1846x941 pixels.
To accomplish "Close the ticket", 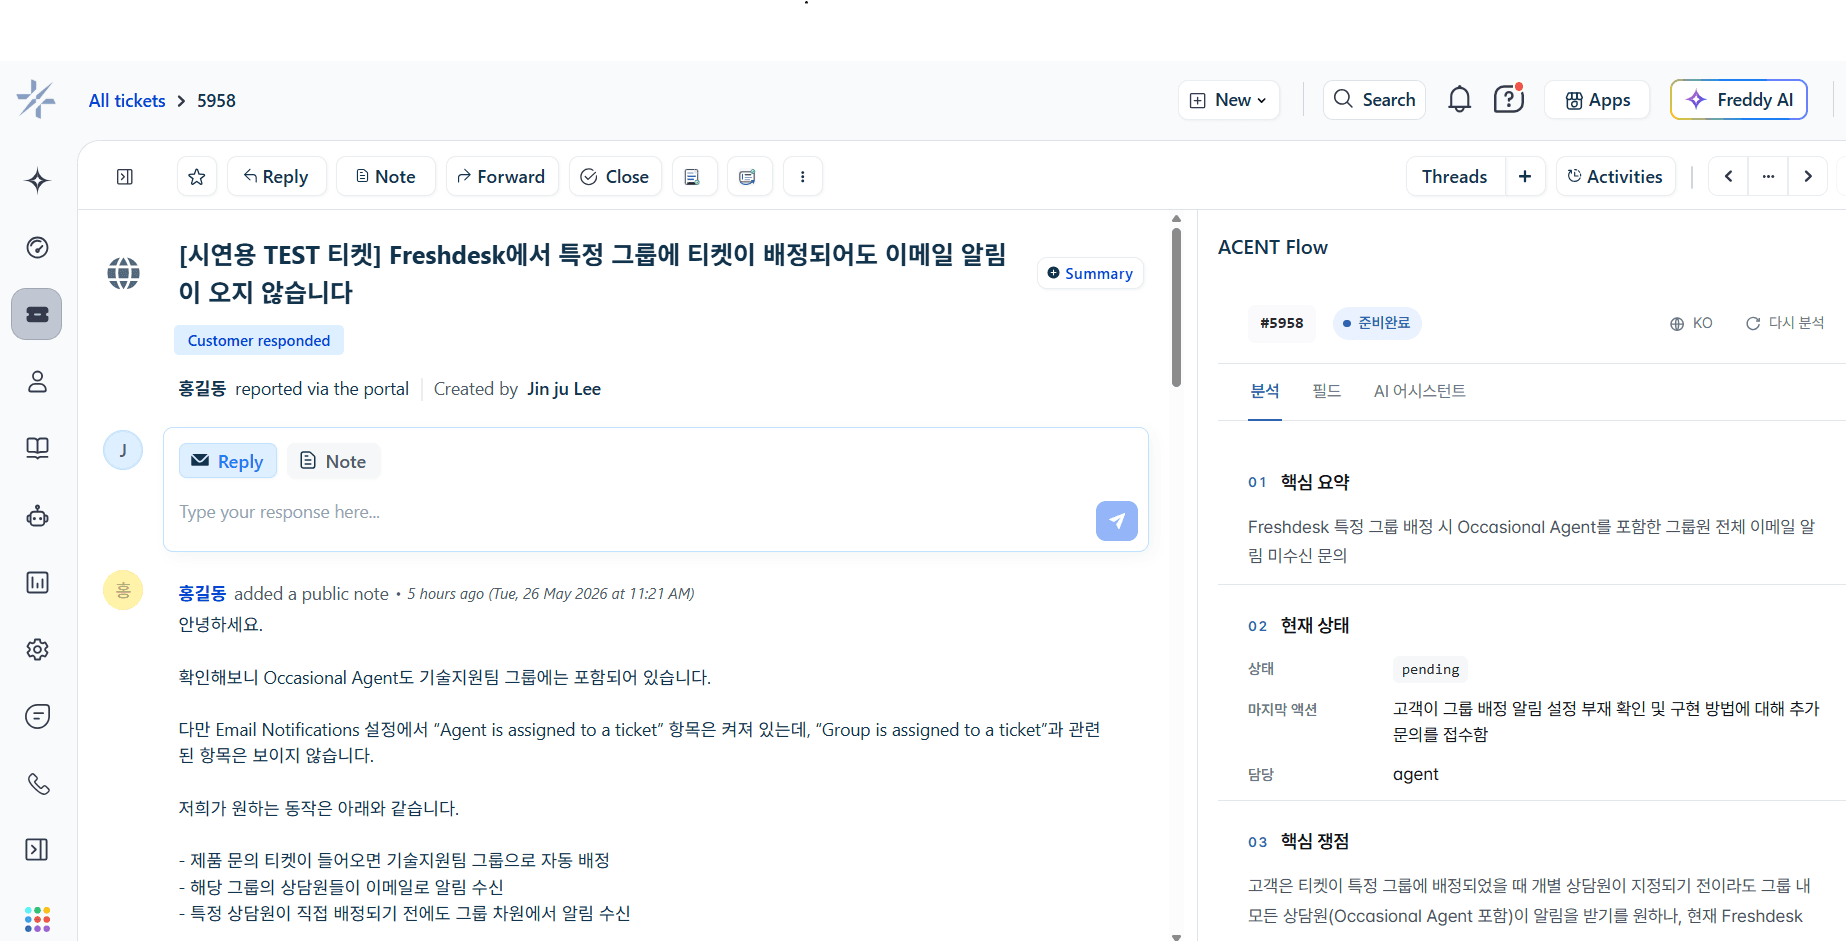I will [615, 177].
